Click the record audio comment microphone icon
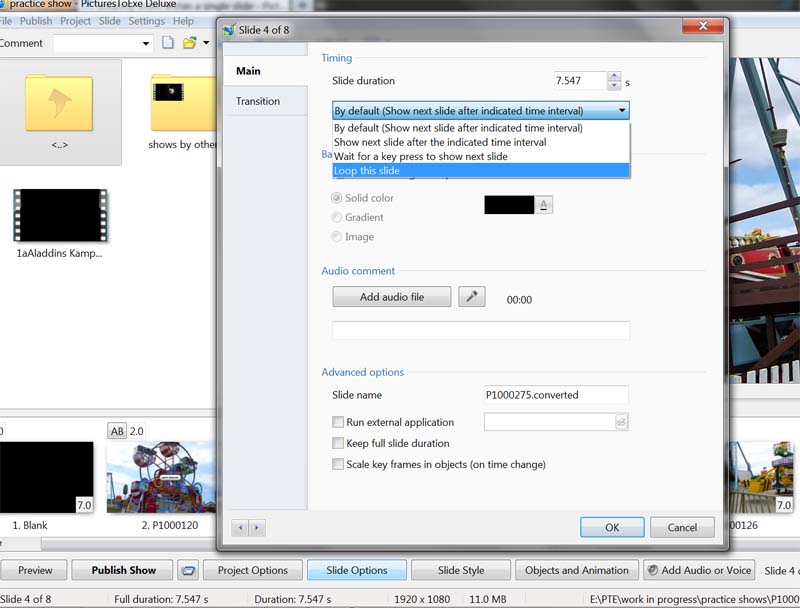800x608 pixels. point(471,297)
